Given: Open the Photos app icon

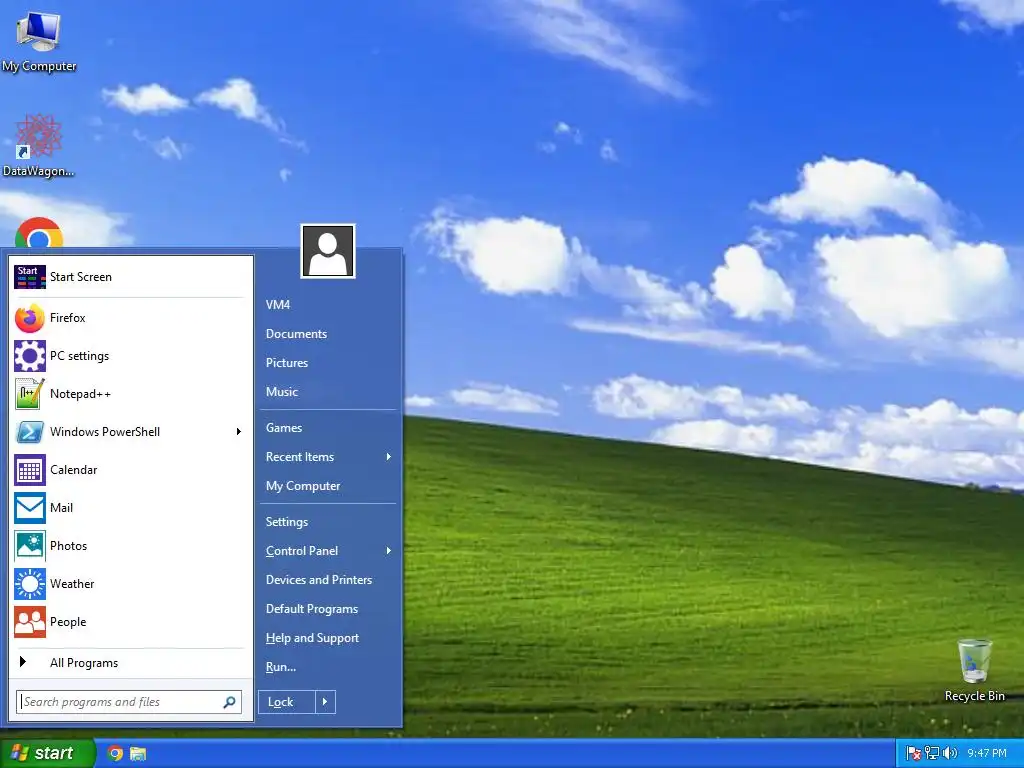Looking at the screenshot, I should [x=30, y=545].
